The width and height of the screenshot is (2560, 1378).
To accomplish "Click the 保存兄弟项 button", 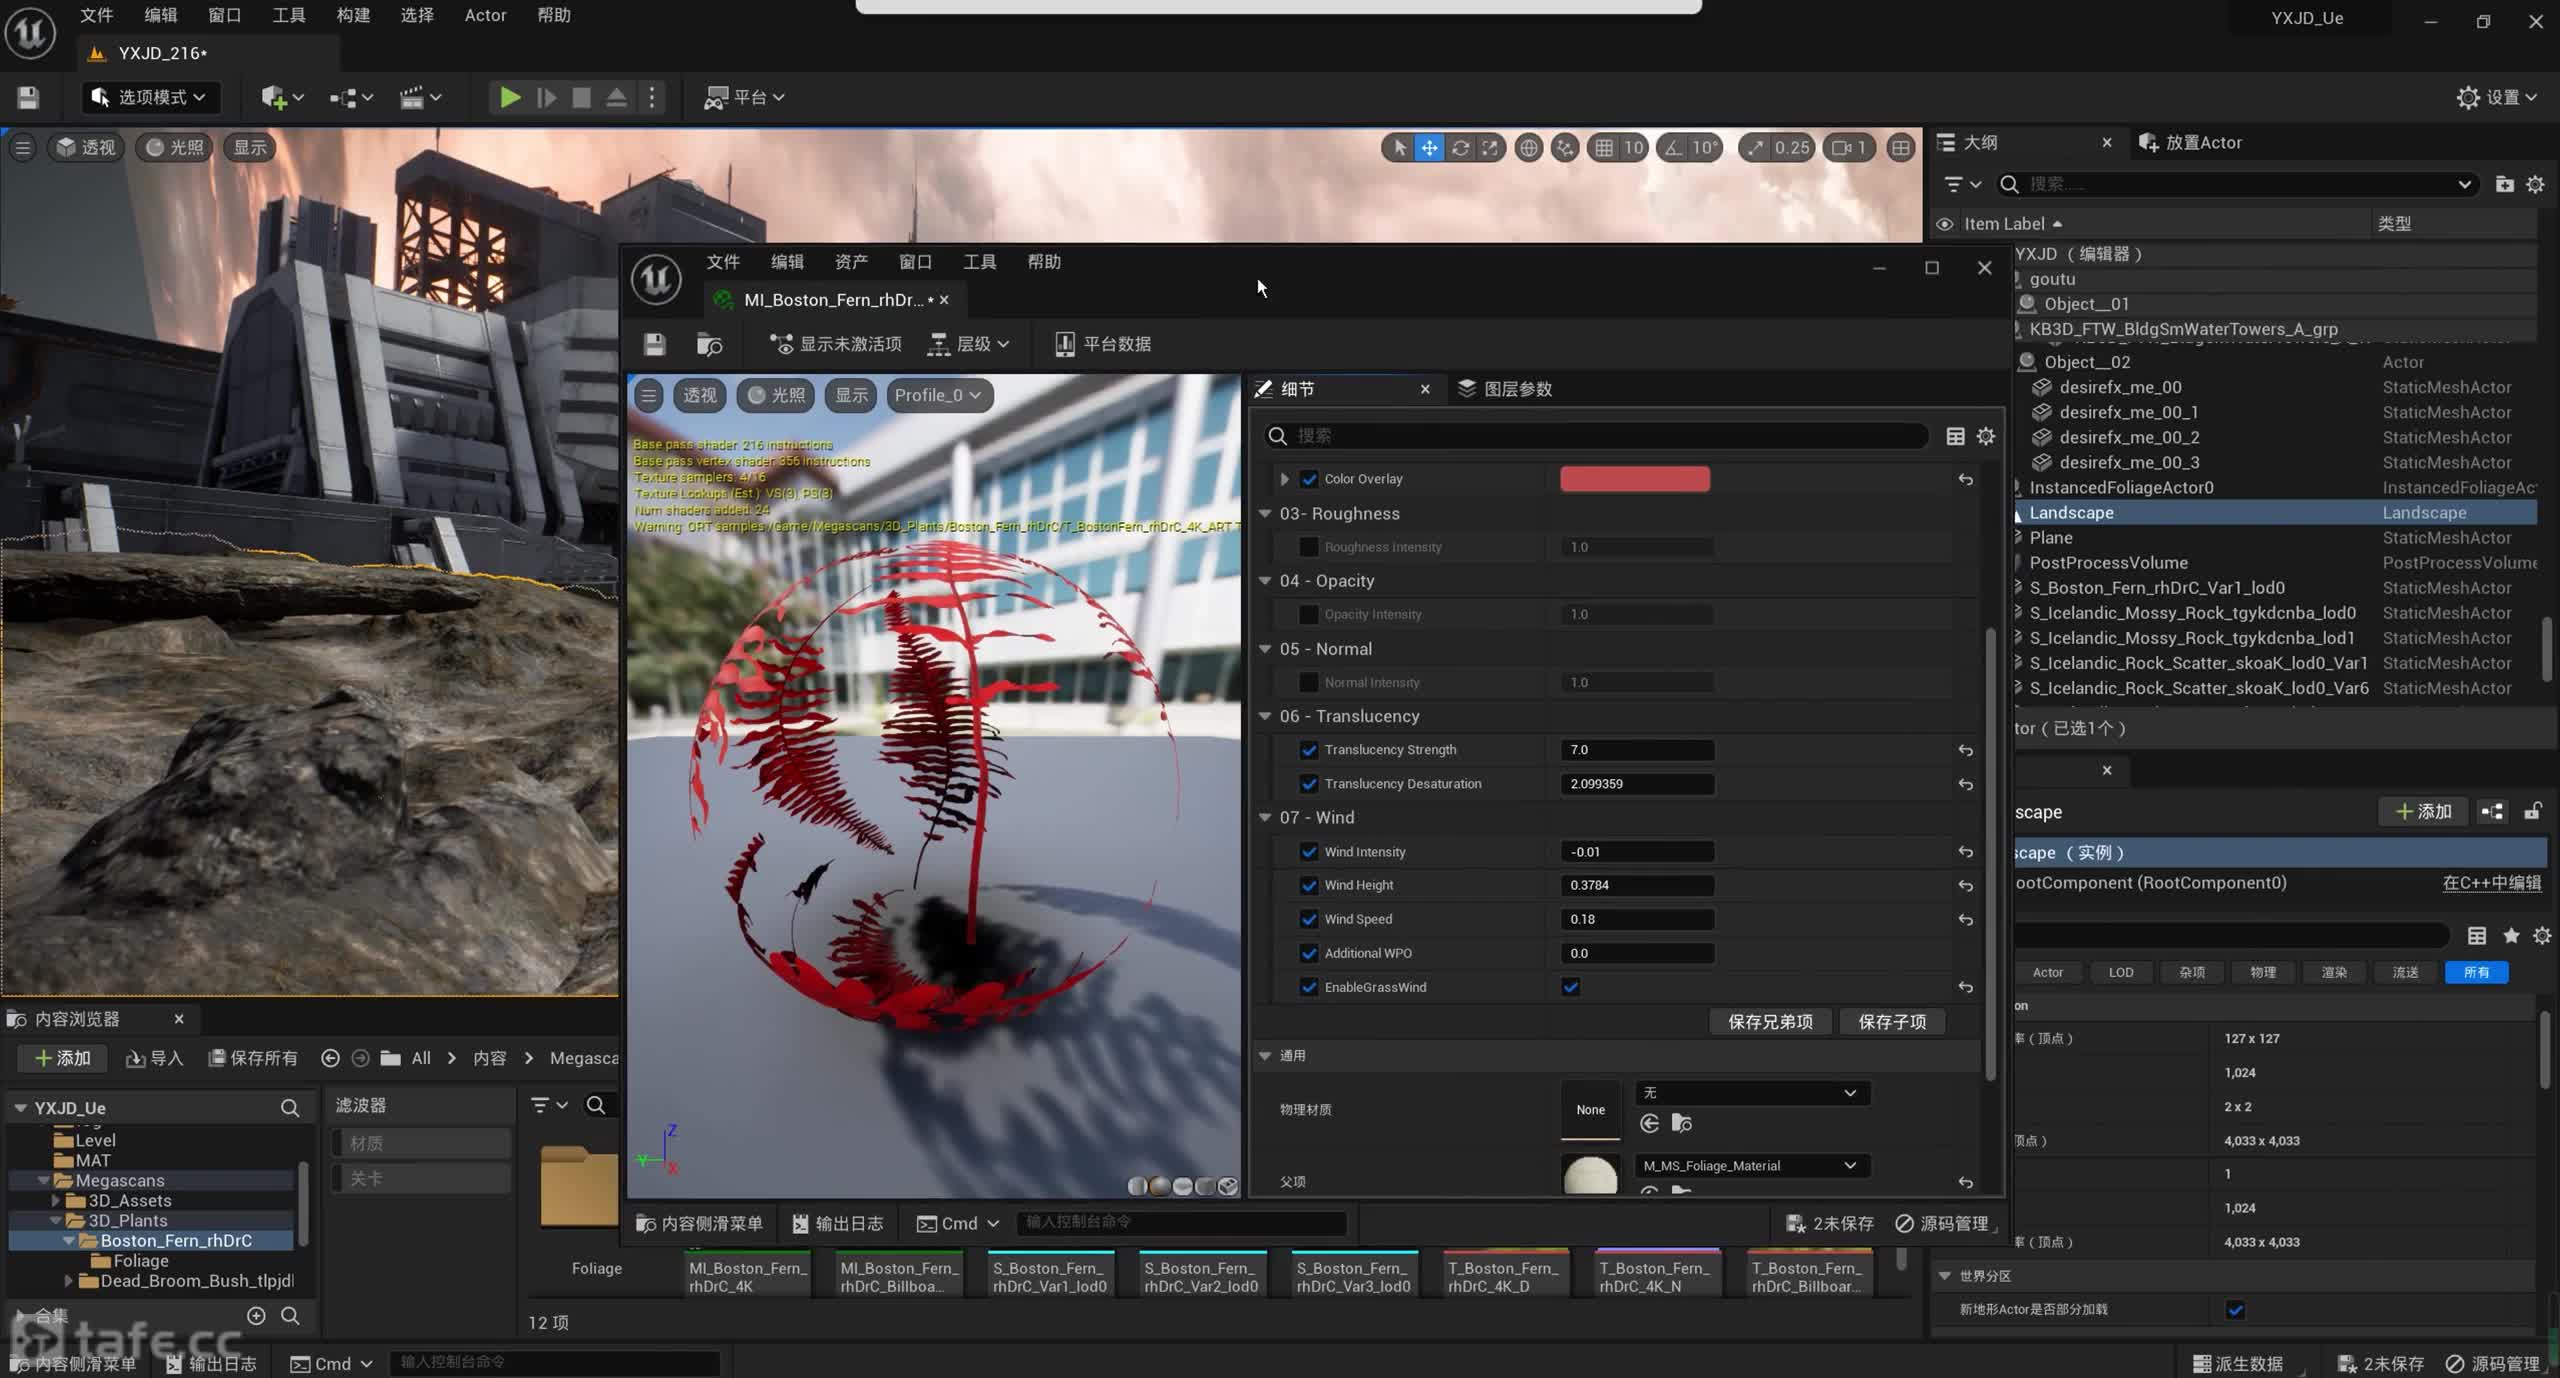I will tap(1770, 1022).
